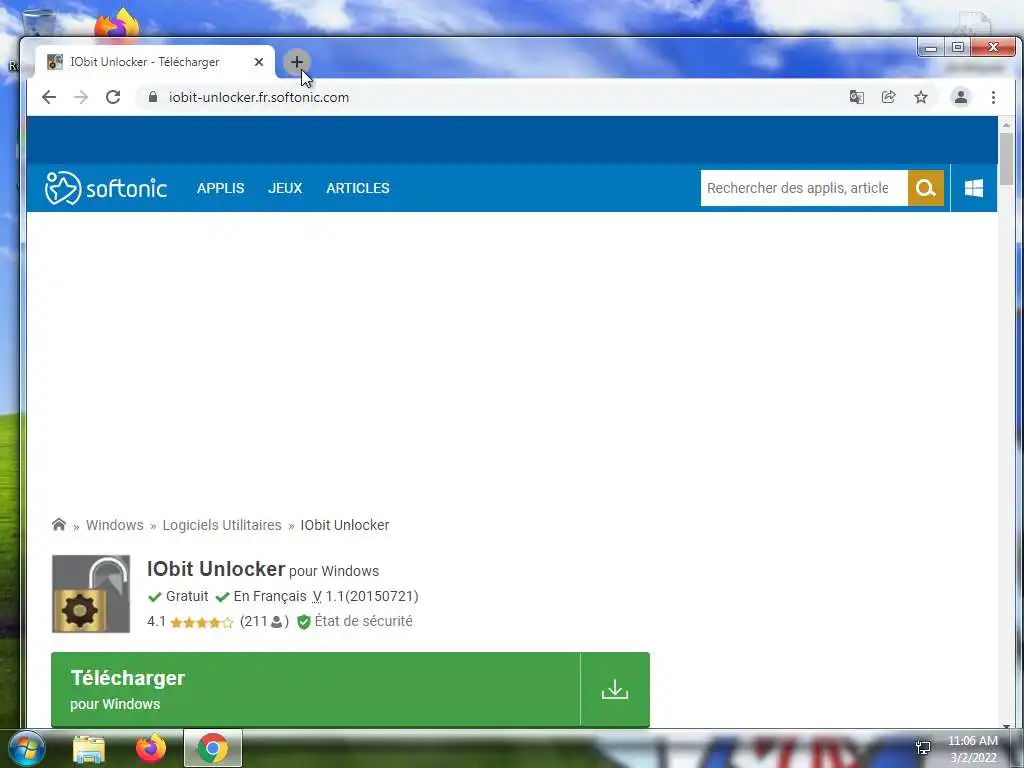Click the star rating
The width and height of the screenshot is (1024, 768).
pos(201,622)
